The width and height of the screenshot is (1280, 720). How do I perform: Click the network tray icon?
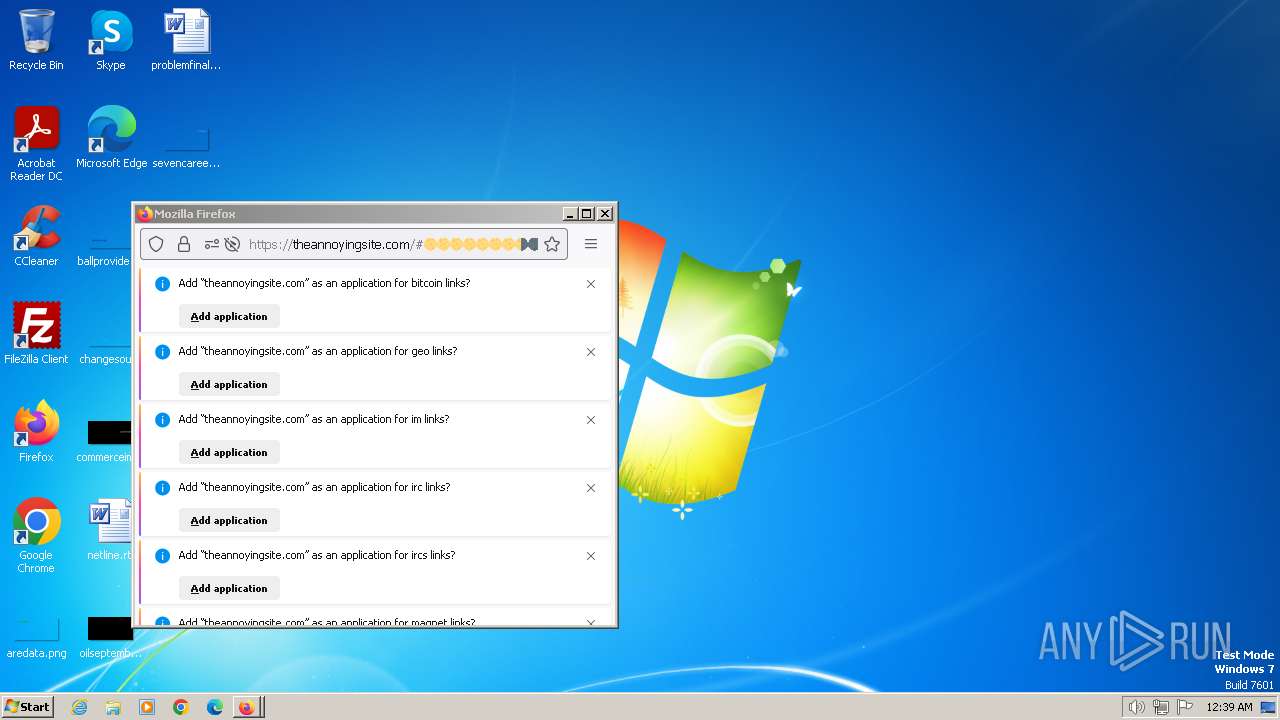pyautogui.click(x=1161, y=707)
